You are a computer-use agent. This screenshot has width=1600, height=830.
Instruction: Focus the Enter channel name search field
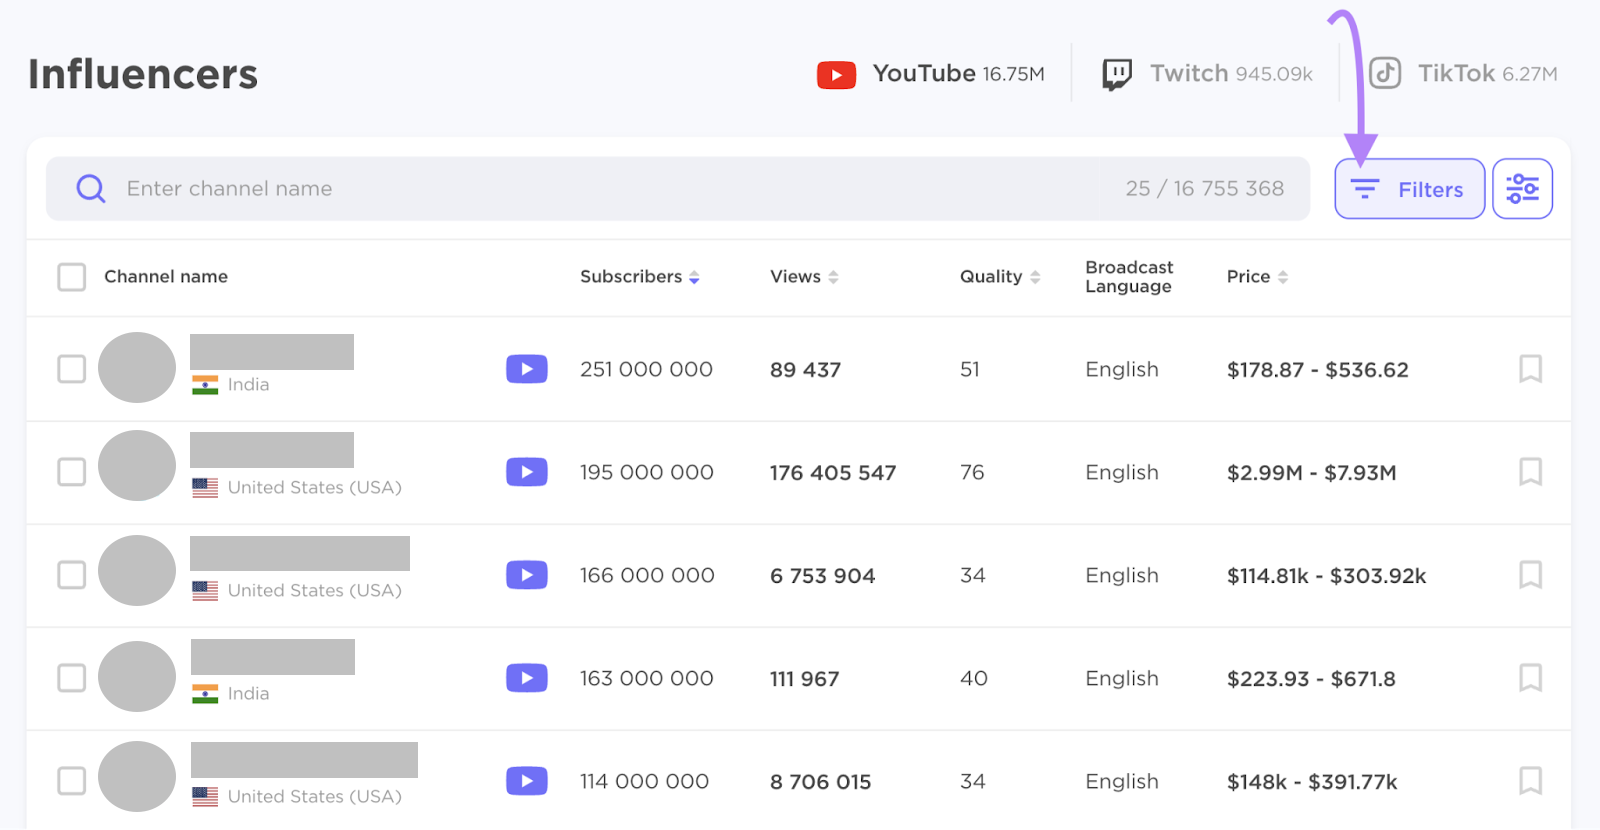[x=600, y=189]
